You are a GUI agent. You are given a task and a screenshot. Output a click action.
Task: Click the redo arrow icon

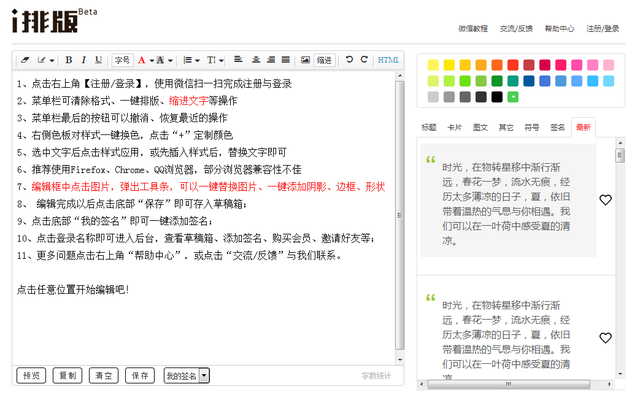(364, 61)
